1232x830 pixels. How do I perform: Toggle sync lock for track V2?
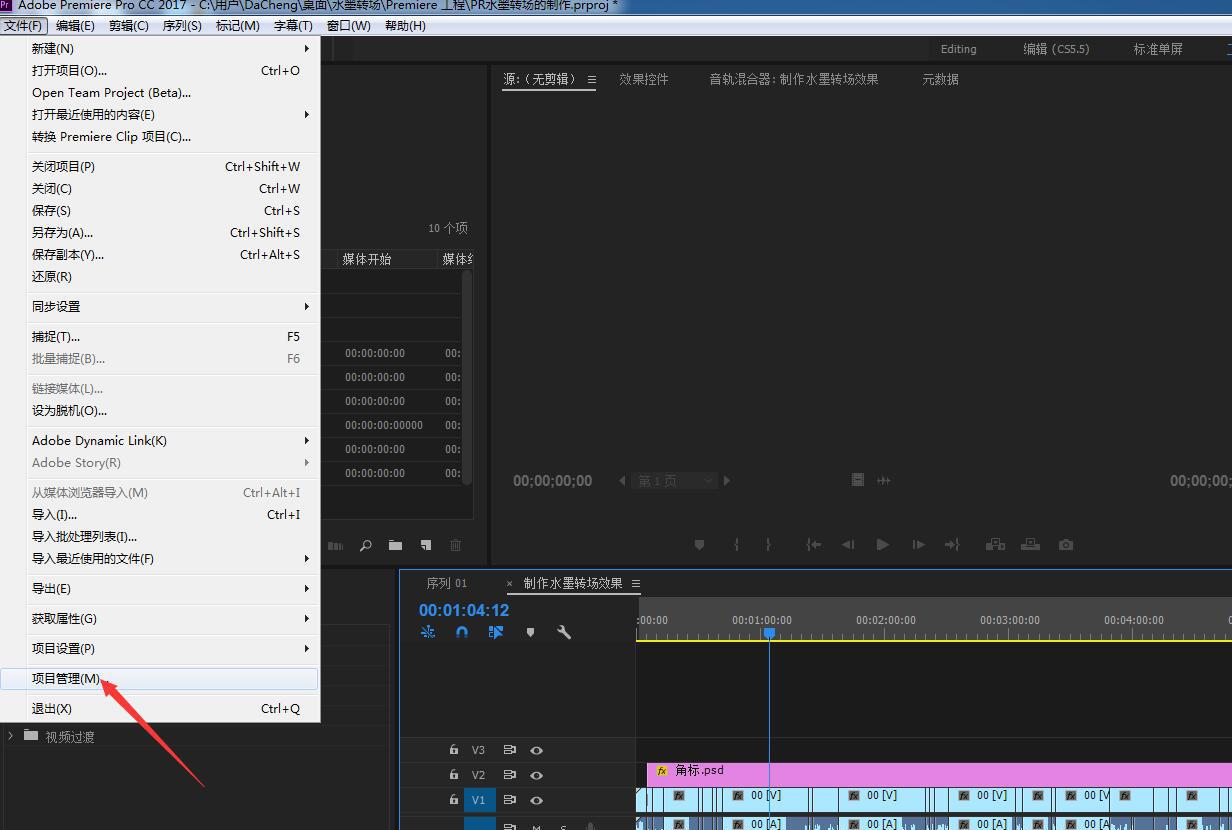tap(509, 775)
